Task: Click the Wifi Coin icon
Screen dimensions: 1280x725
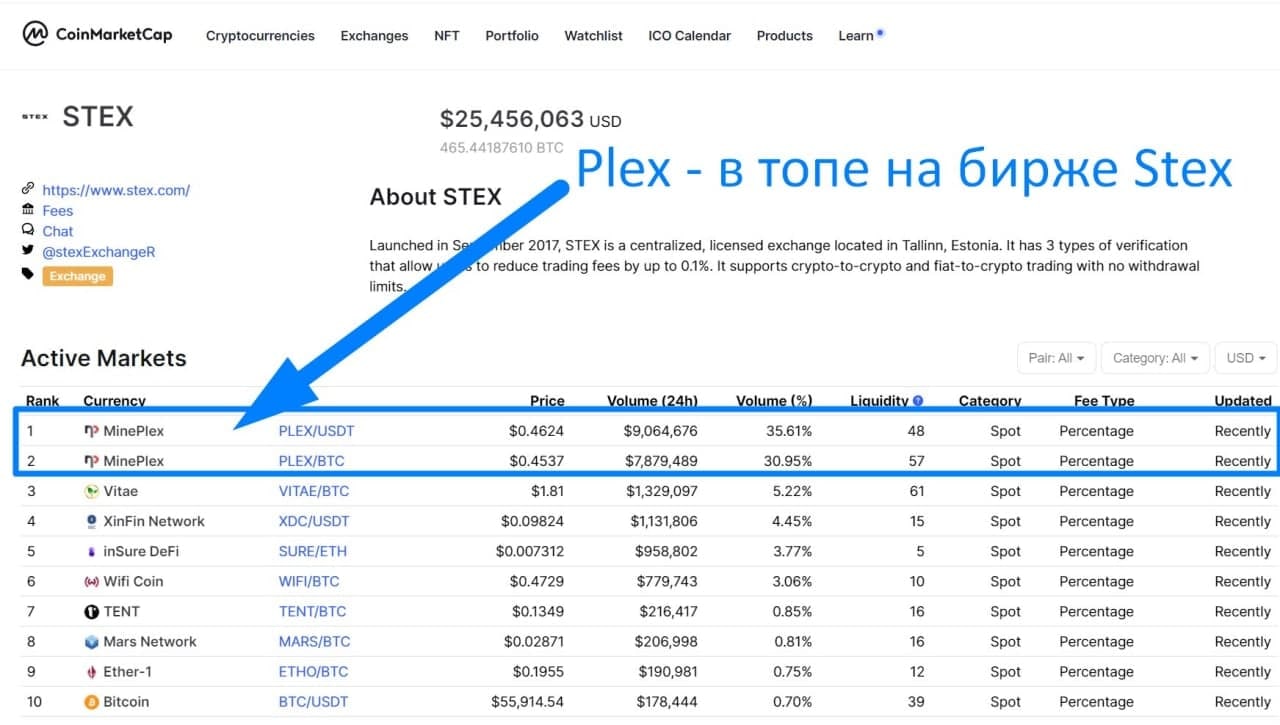Action: coord(93,581)
